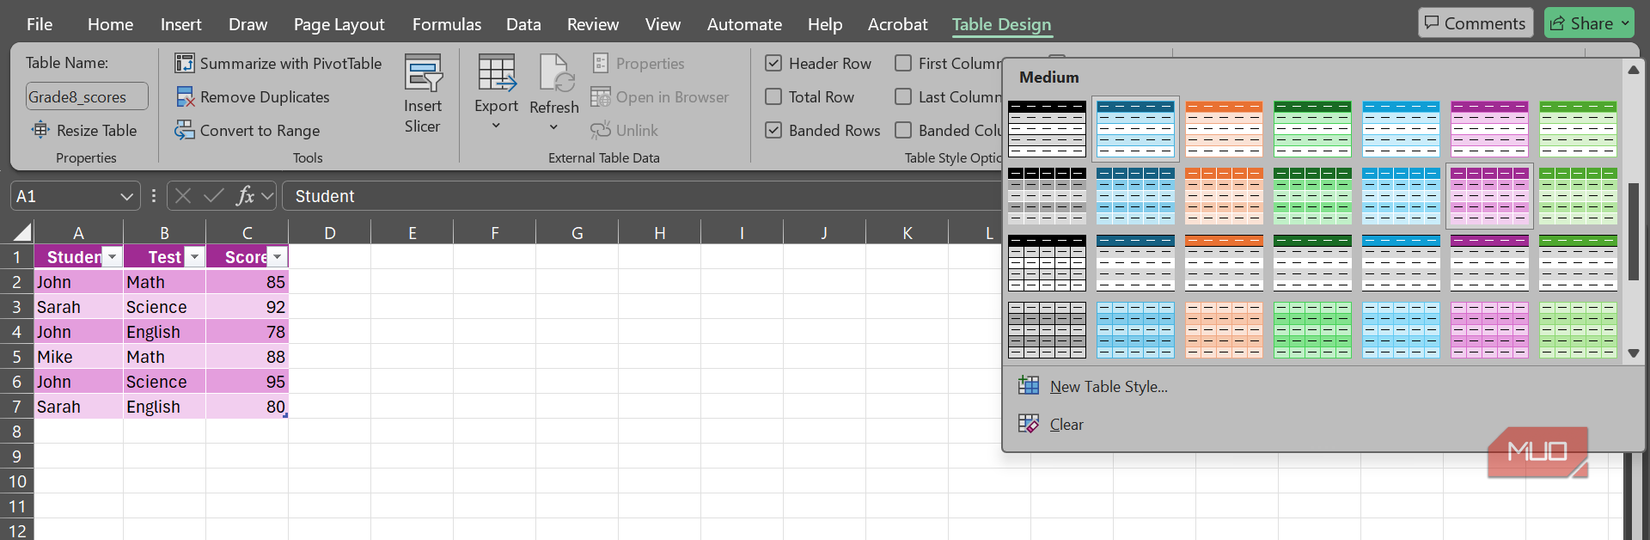Click the Insert Function fx icon

pos(245,196)
